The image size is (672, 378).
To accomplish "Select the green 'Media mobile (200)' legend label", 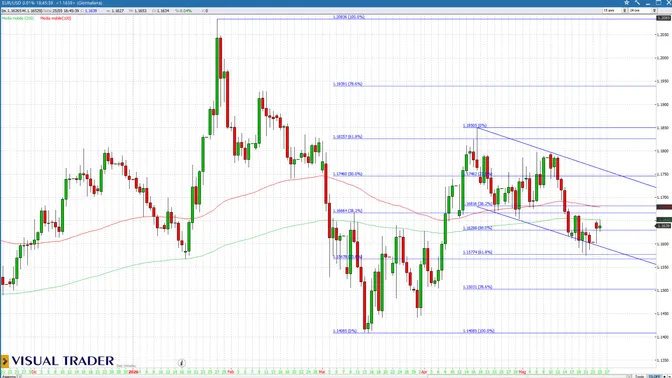I will (x=18, y=18).
